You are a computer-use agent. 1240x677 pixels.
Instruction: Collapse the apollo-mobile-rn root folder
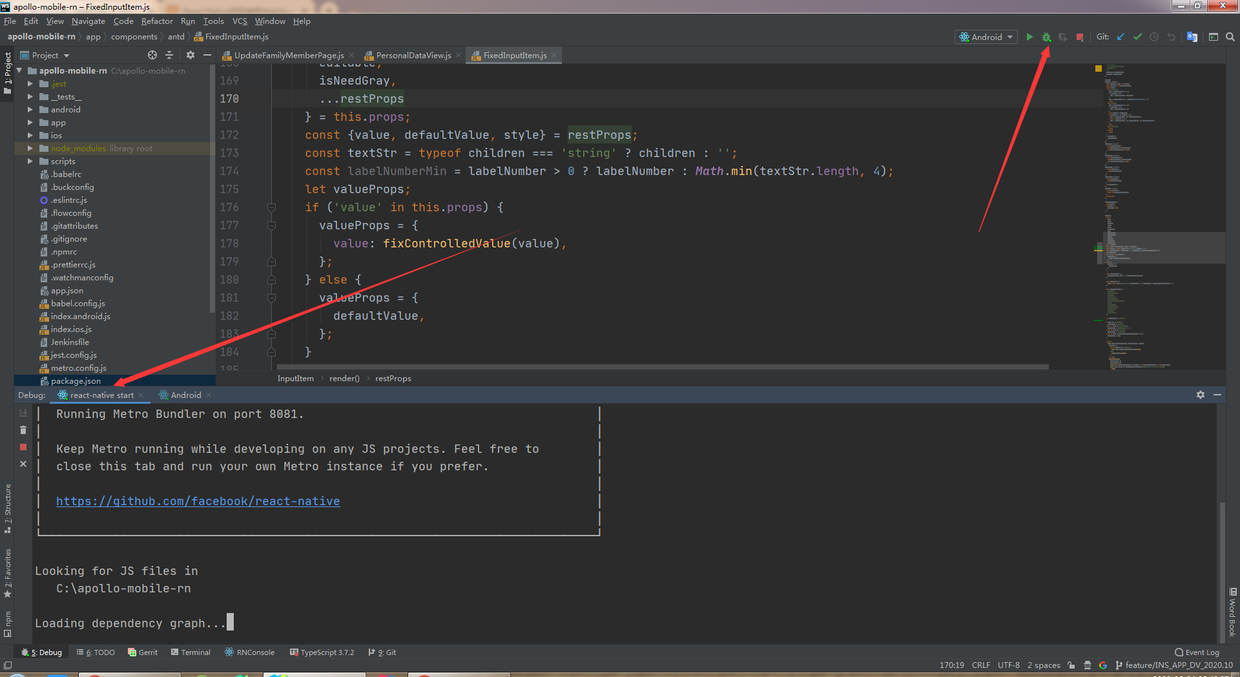(20, 71)
